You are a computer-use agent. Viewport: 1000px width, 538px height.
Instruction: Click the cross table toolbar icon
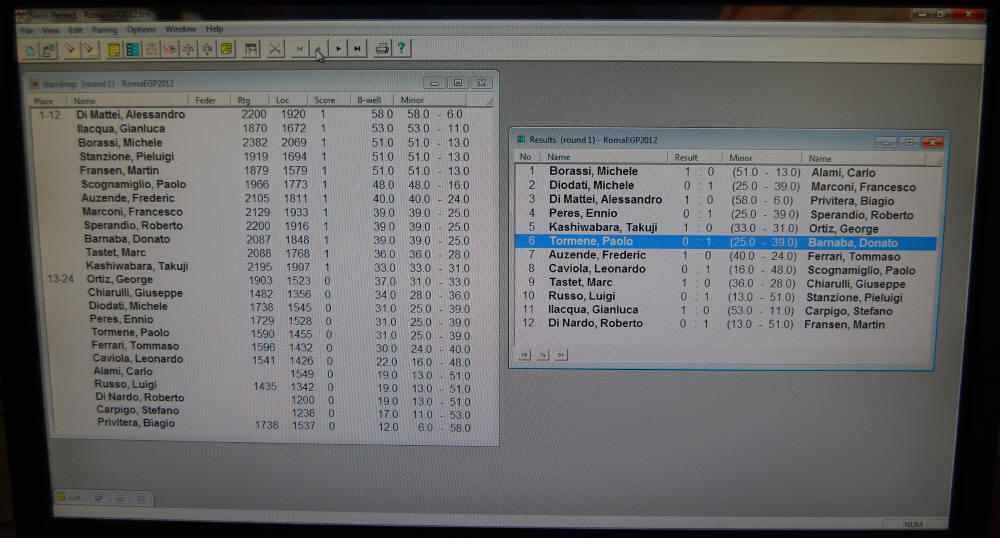tap(251, 49)
